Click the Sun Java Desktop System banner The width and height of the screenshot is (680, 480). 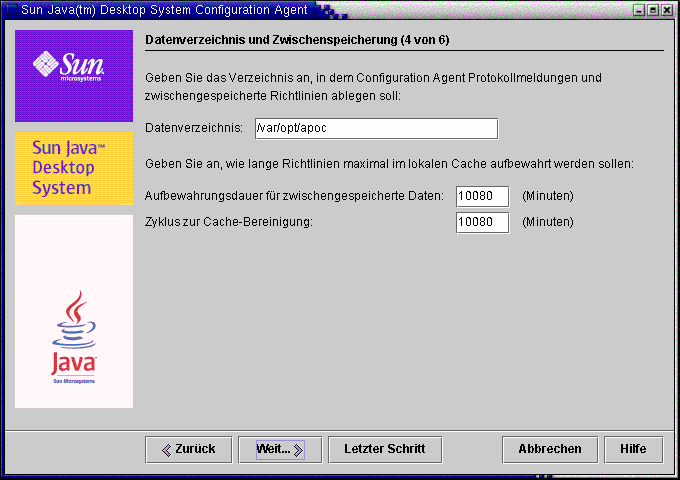(x=74, y=168)
